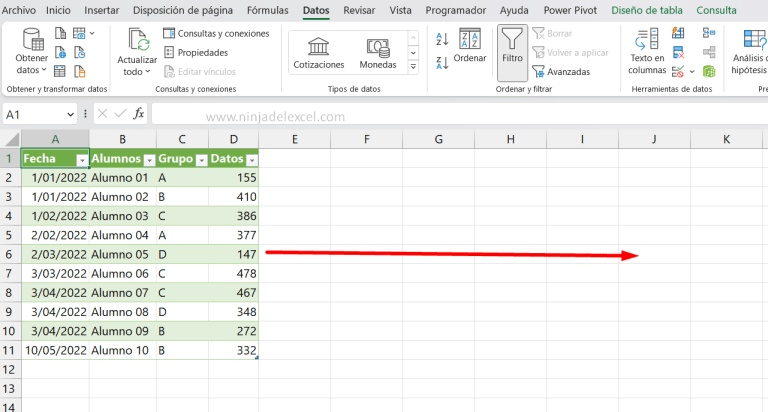Click the Select All corner triangle
Screen dimensions: 768x412
11,140
